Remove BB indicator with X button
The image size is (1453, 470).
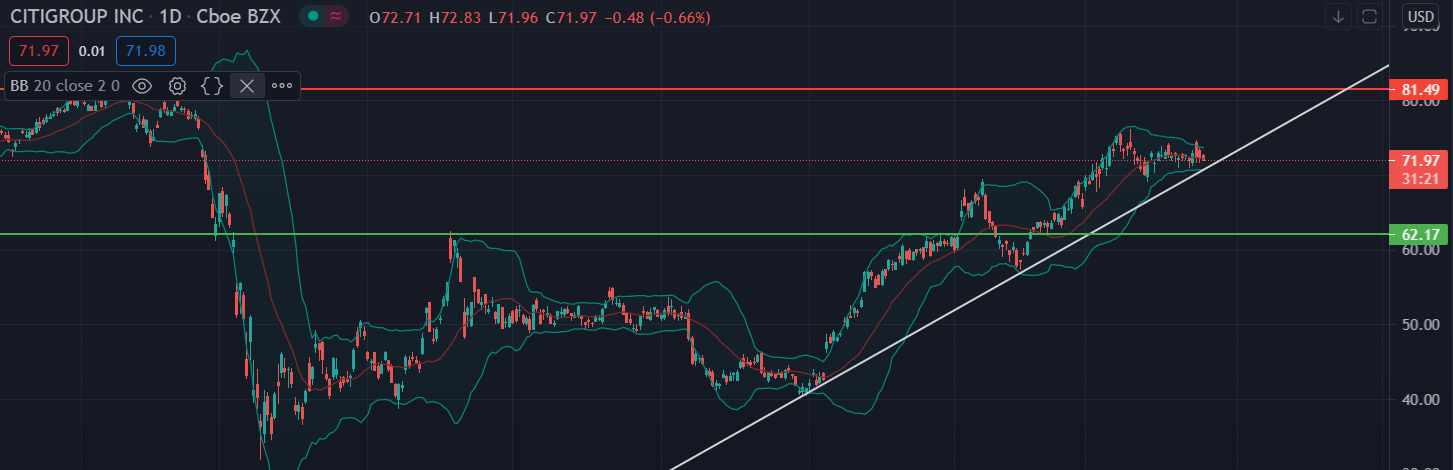pos(247,86)
